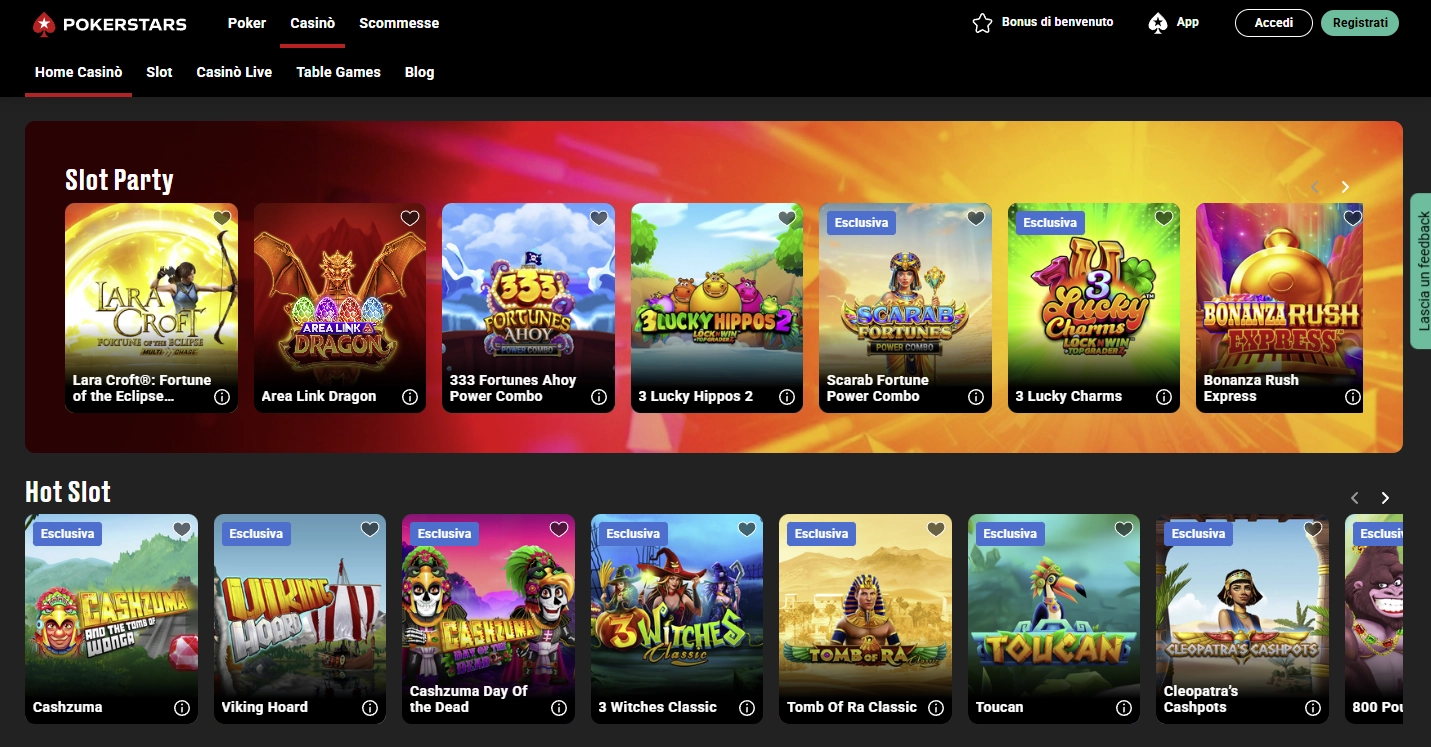Add Lara Croft slot to favorites
This screenshot has width=1431, height=747.
(221, 217)
